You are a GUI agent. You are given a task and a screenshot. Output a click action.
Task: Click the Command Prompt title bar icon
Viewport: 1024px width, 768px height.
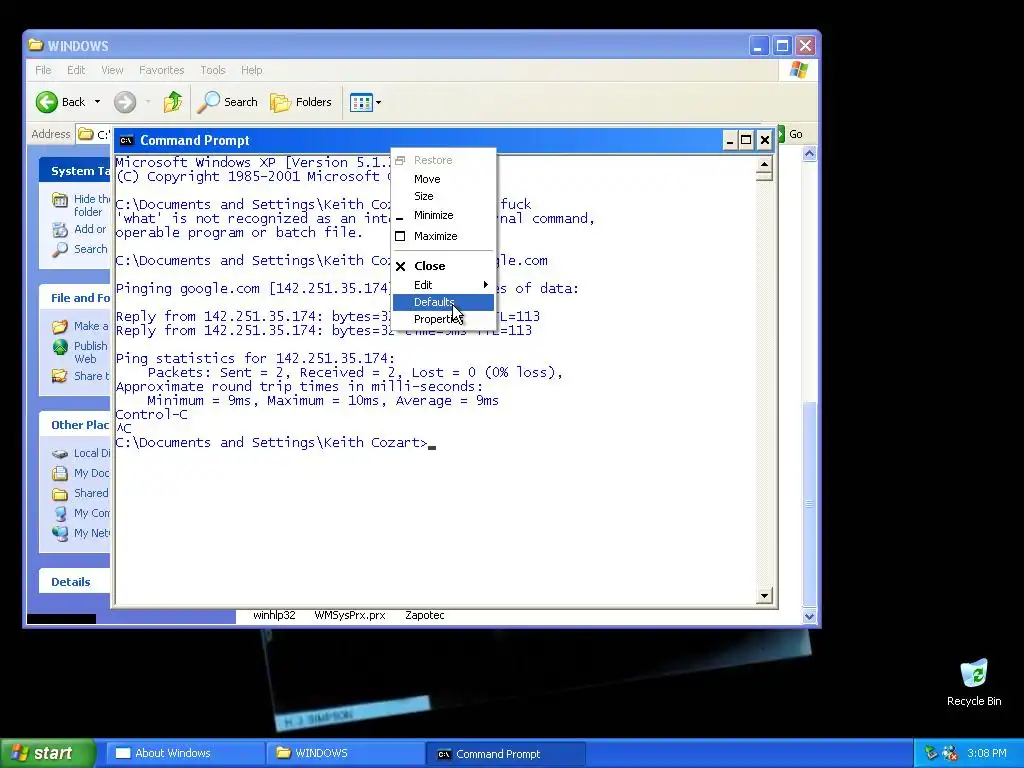127,140
